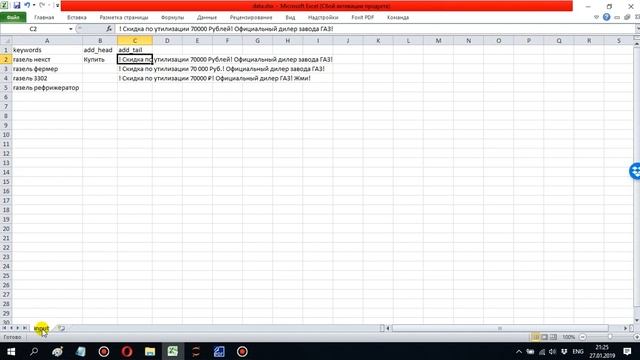The height and width of the screenshot is (360, 640).
Task: Select column A header
Action: click(x=47, y=40)
